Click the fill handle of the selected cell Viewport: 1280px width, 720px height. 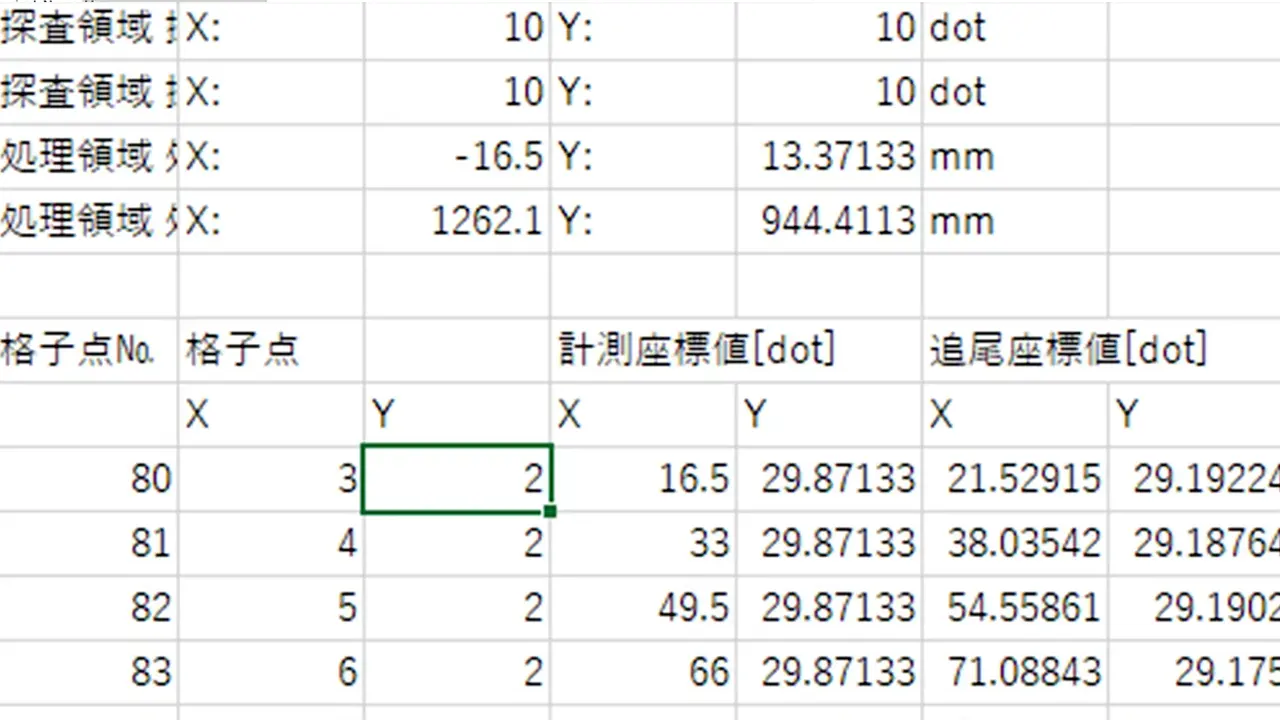(x=550, y=511)
